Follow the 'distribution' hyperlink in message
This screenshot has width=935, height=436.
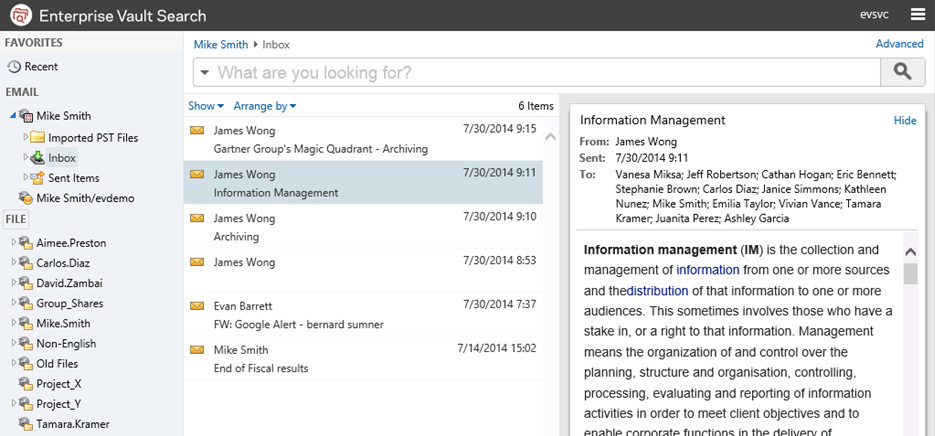point(657,291)
